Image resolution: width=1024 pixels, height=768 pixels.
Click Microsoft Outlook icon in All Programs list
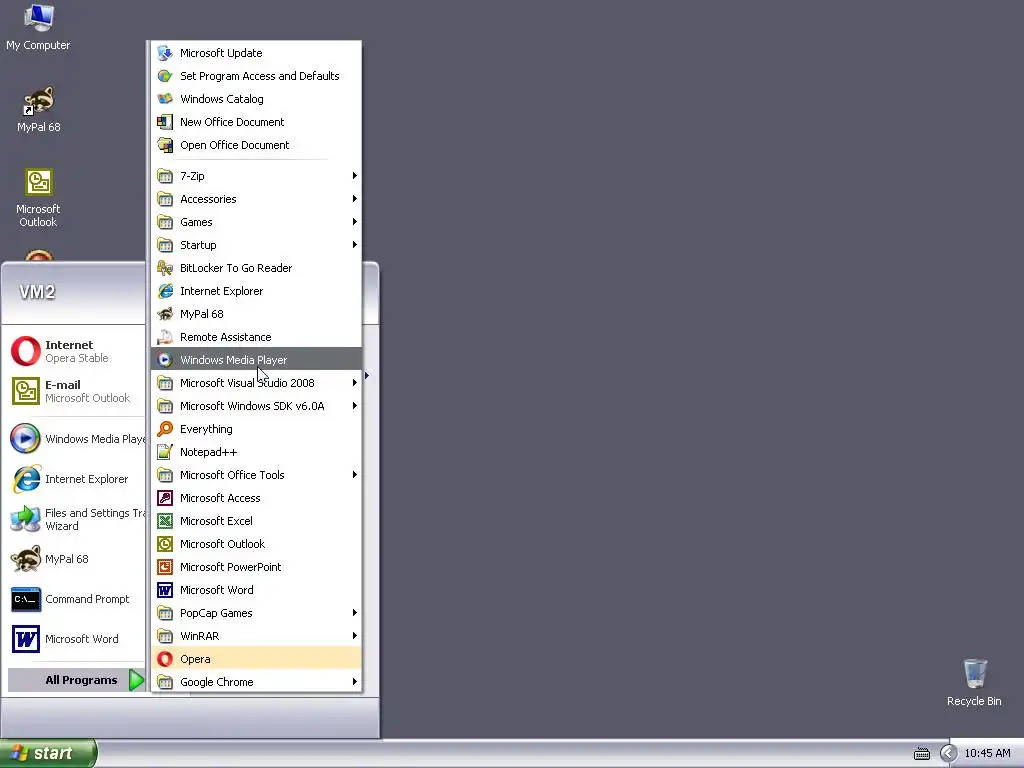click(x=165, y=544)
